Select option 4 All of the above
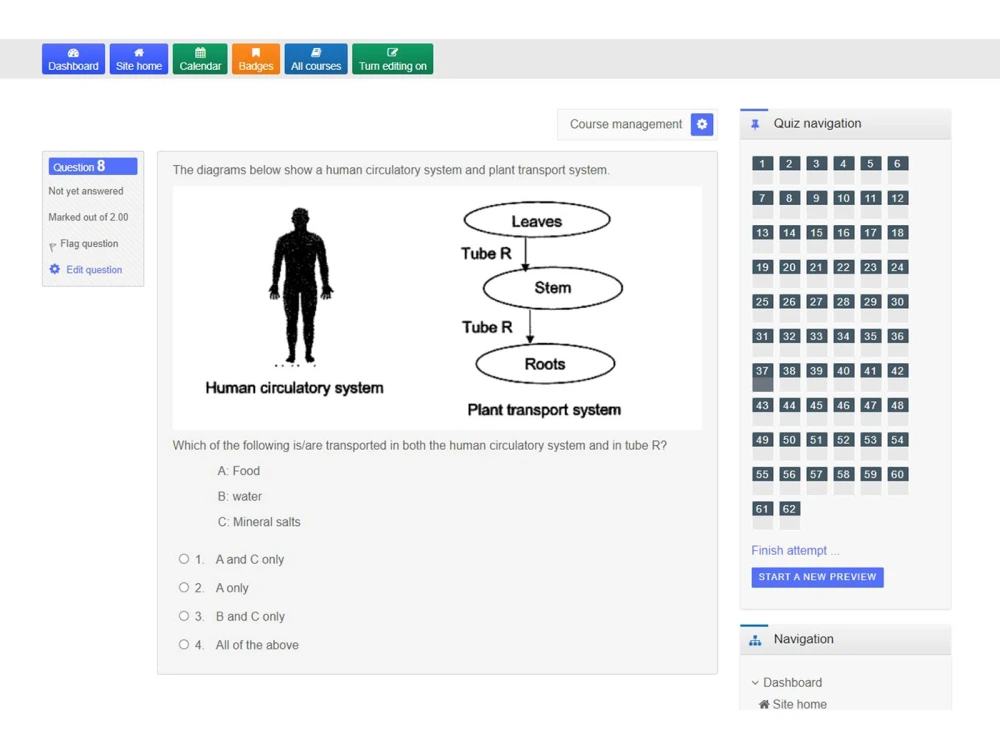 click(x=184, y=645)
